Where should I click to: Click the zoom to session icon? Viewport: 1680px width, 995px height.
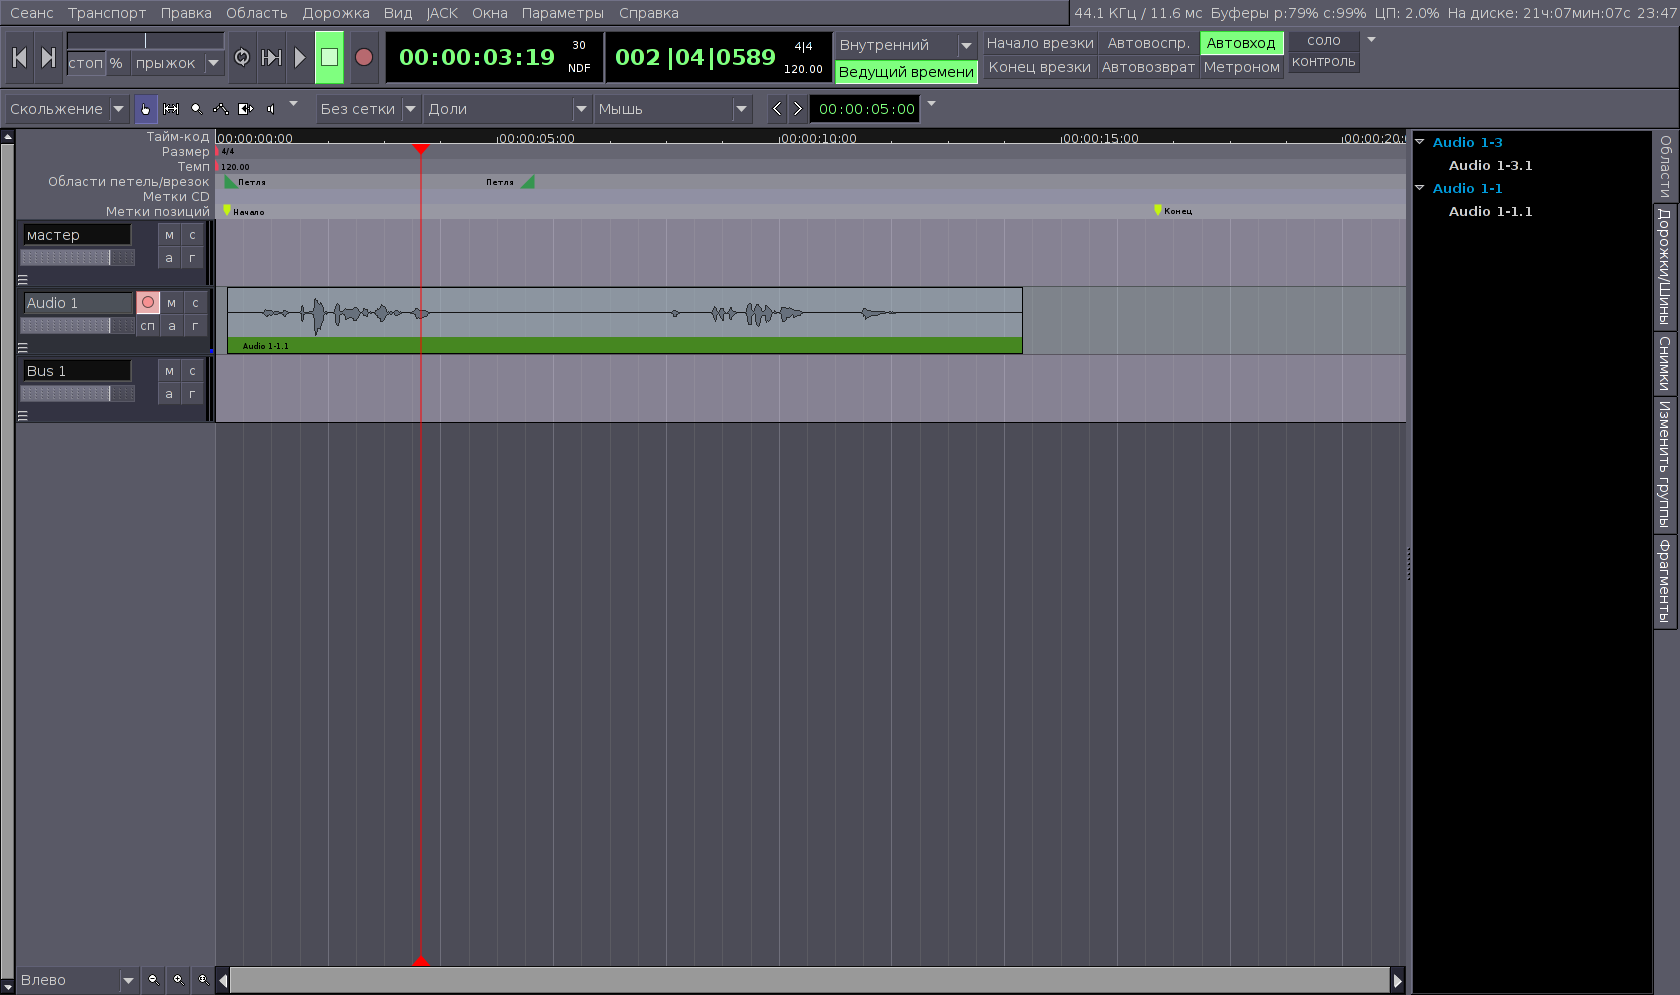pyautogui.click(x=203, y=980)
